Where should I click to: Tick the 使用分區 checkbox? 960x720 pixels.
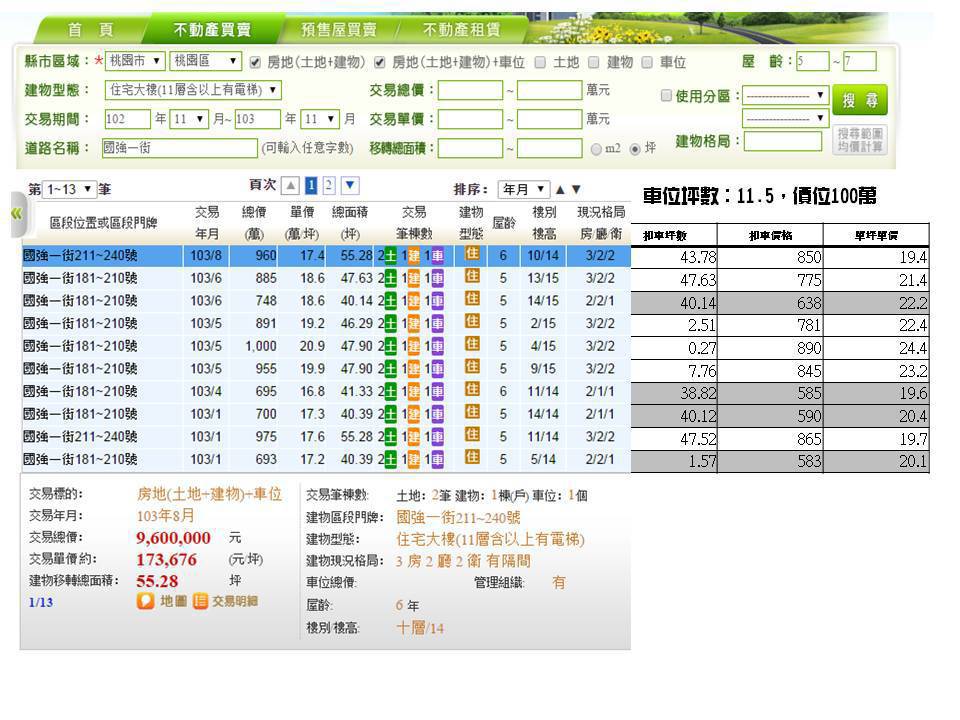(x=667, y=96)
